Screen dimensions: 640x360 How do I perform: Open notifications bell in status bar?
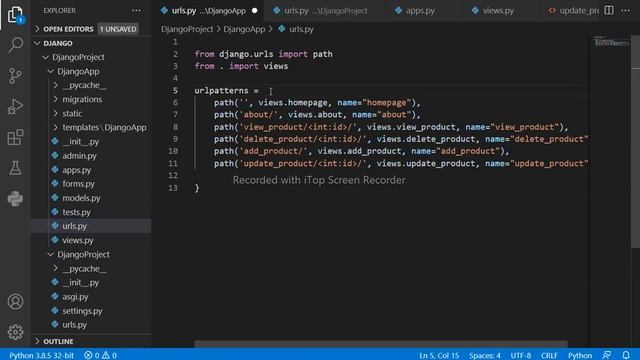coord(626,355)
